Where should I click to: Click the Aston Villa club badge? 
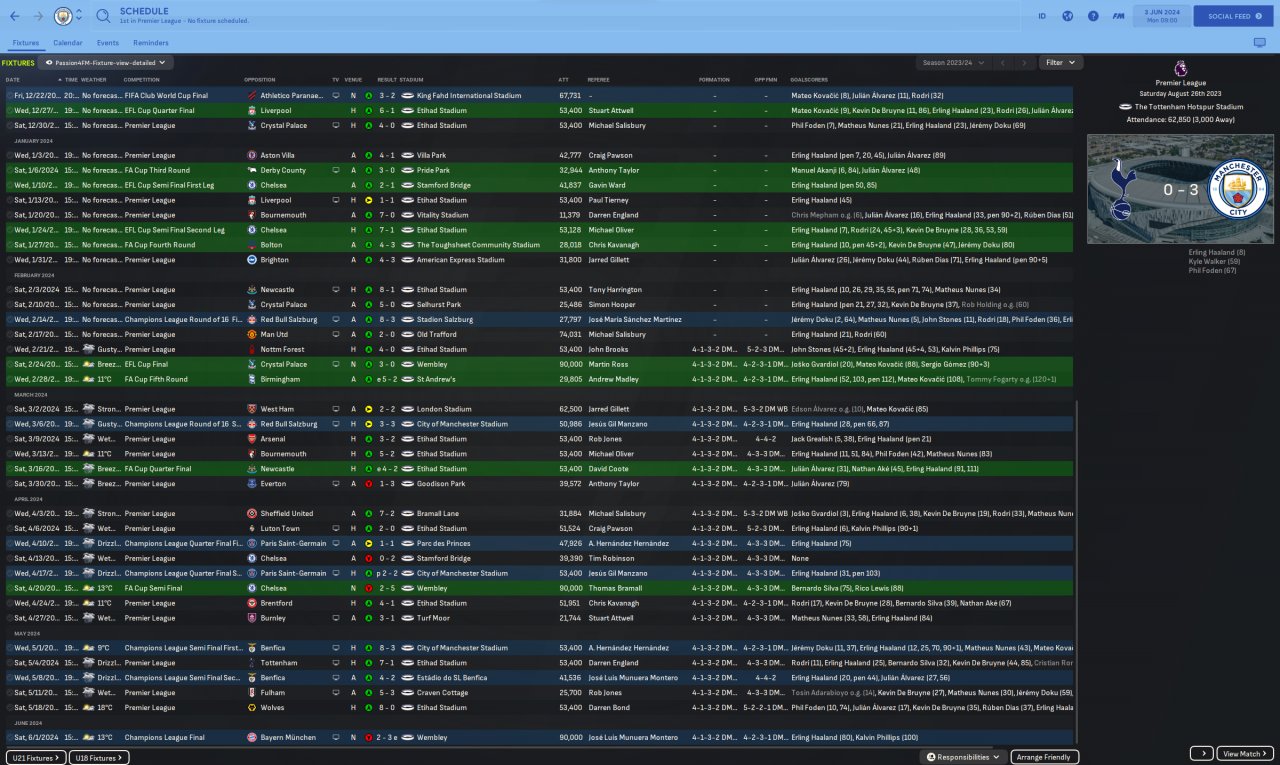pyautogui.click(x=251, y=156)
